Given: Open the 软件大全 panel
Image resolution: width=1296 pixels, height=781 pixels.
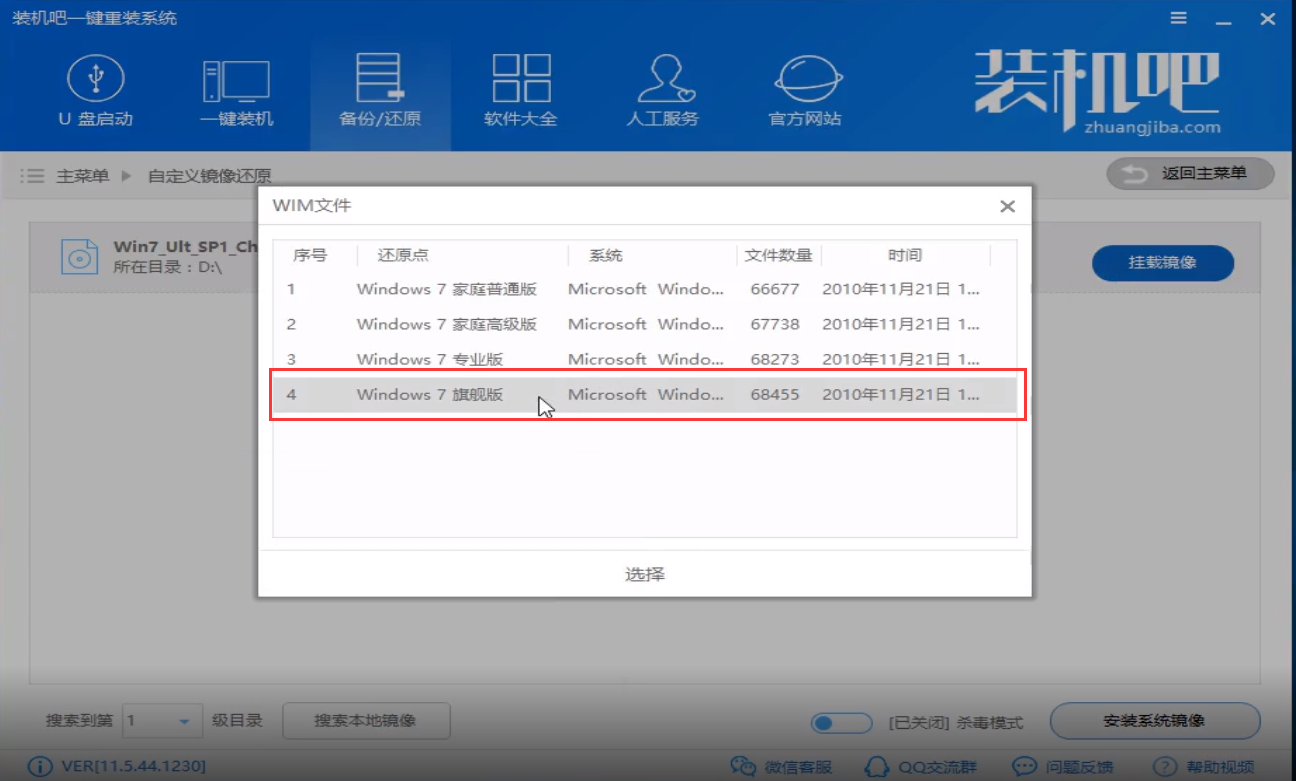Looking at the screenshot, I should pos(521,90).
